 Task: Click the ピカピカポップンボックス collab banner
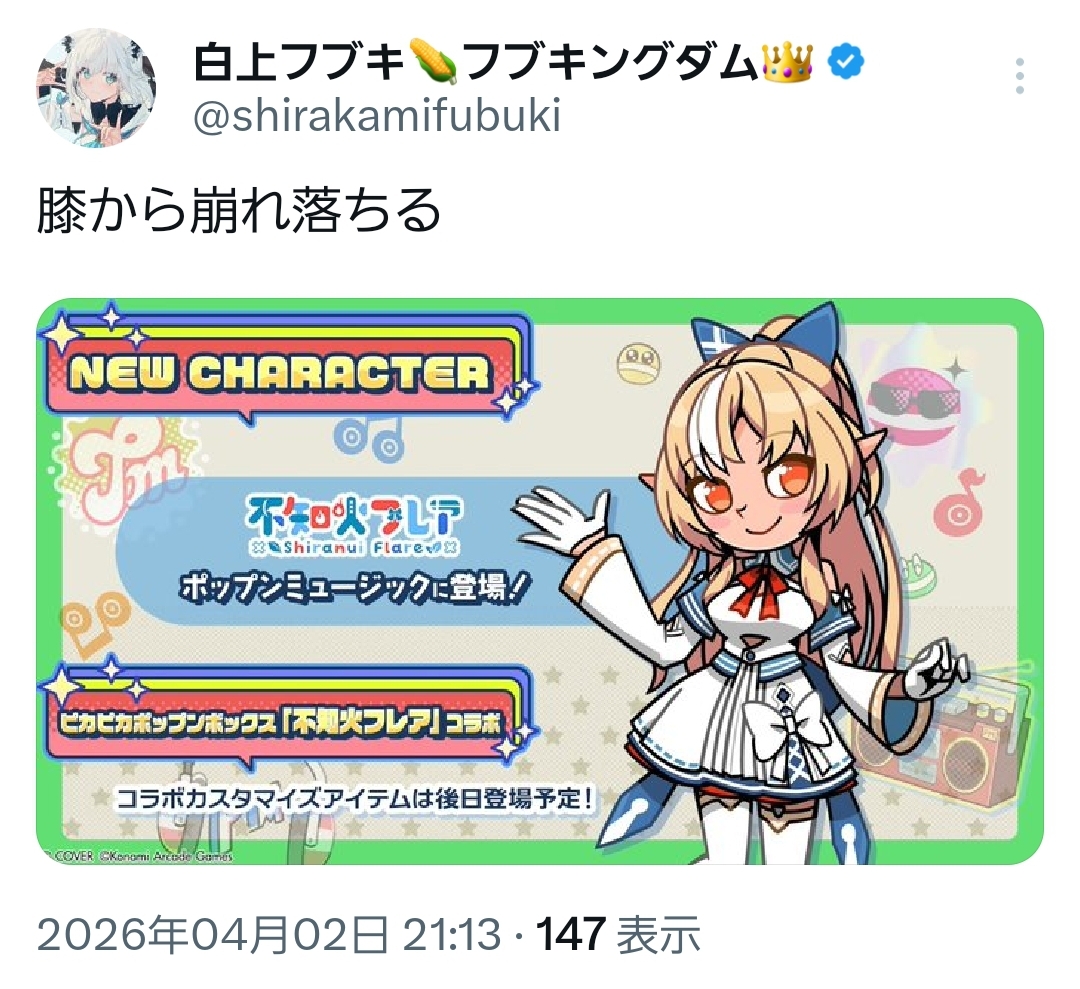(x=283, y=722)
